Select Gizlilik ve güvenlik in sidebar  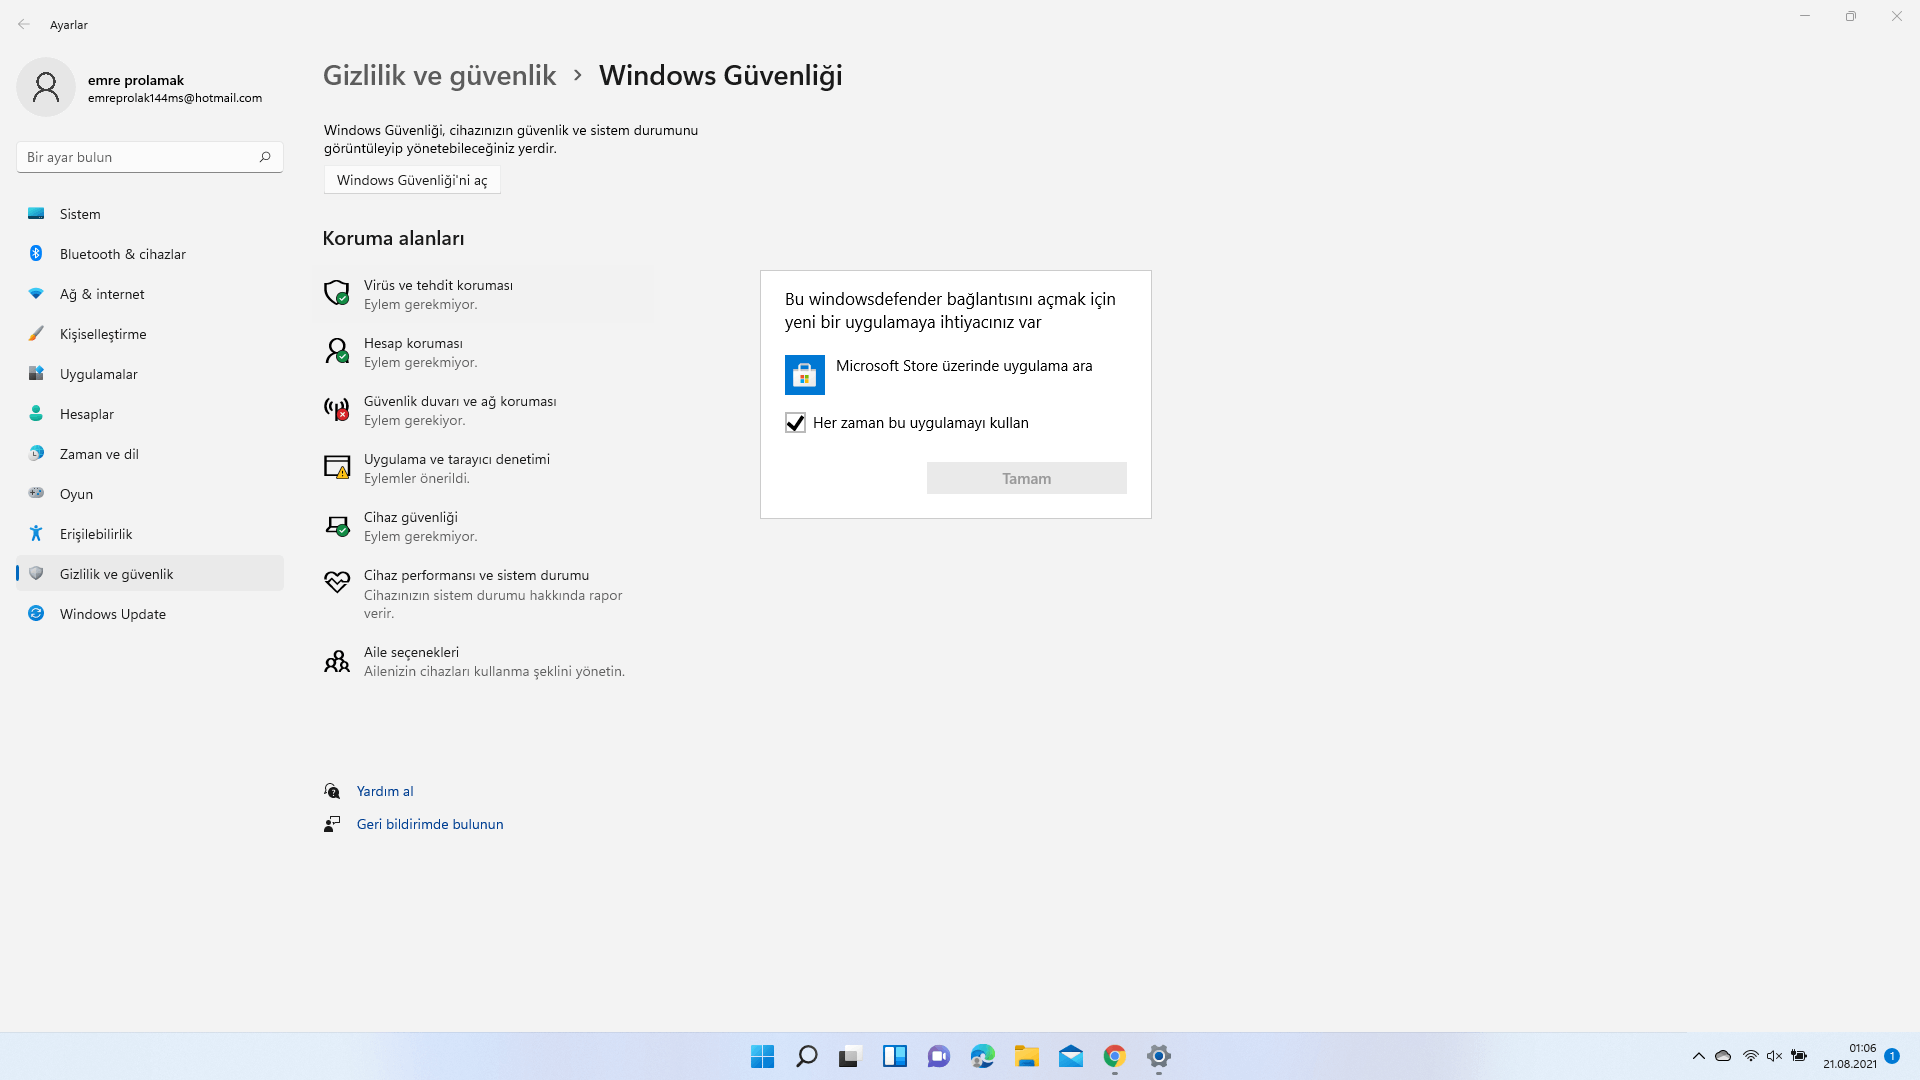point(150,574)
